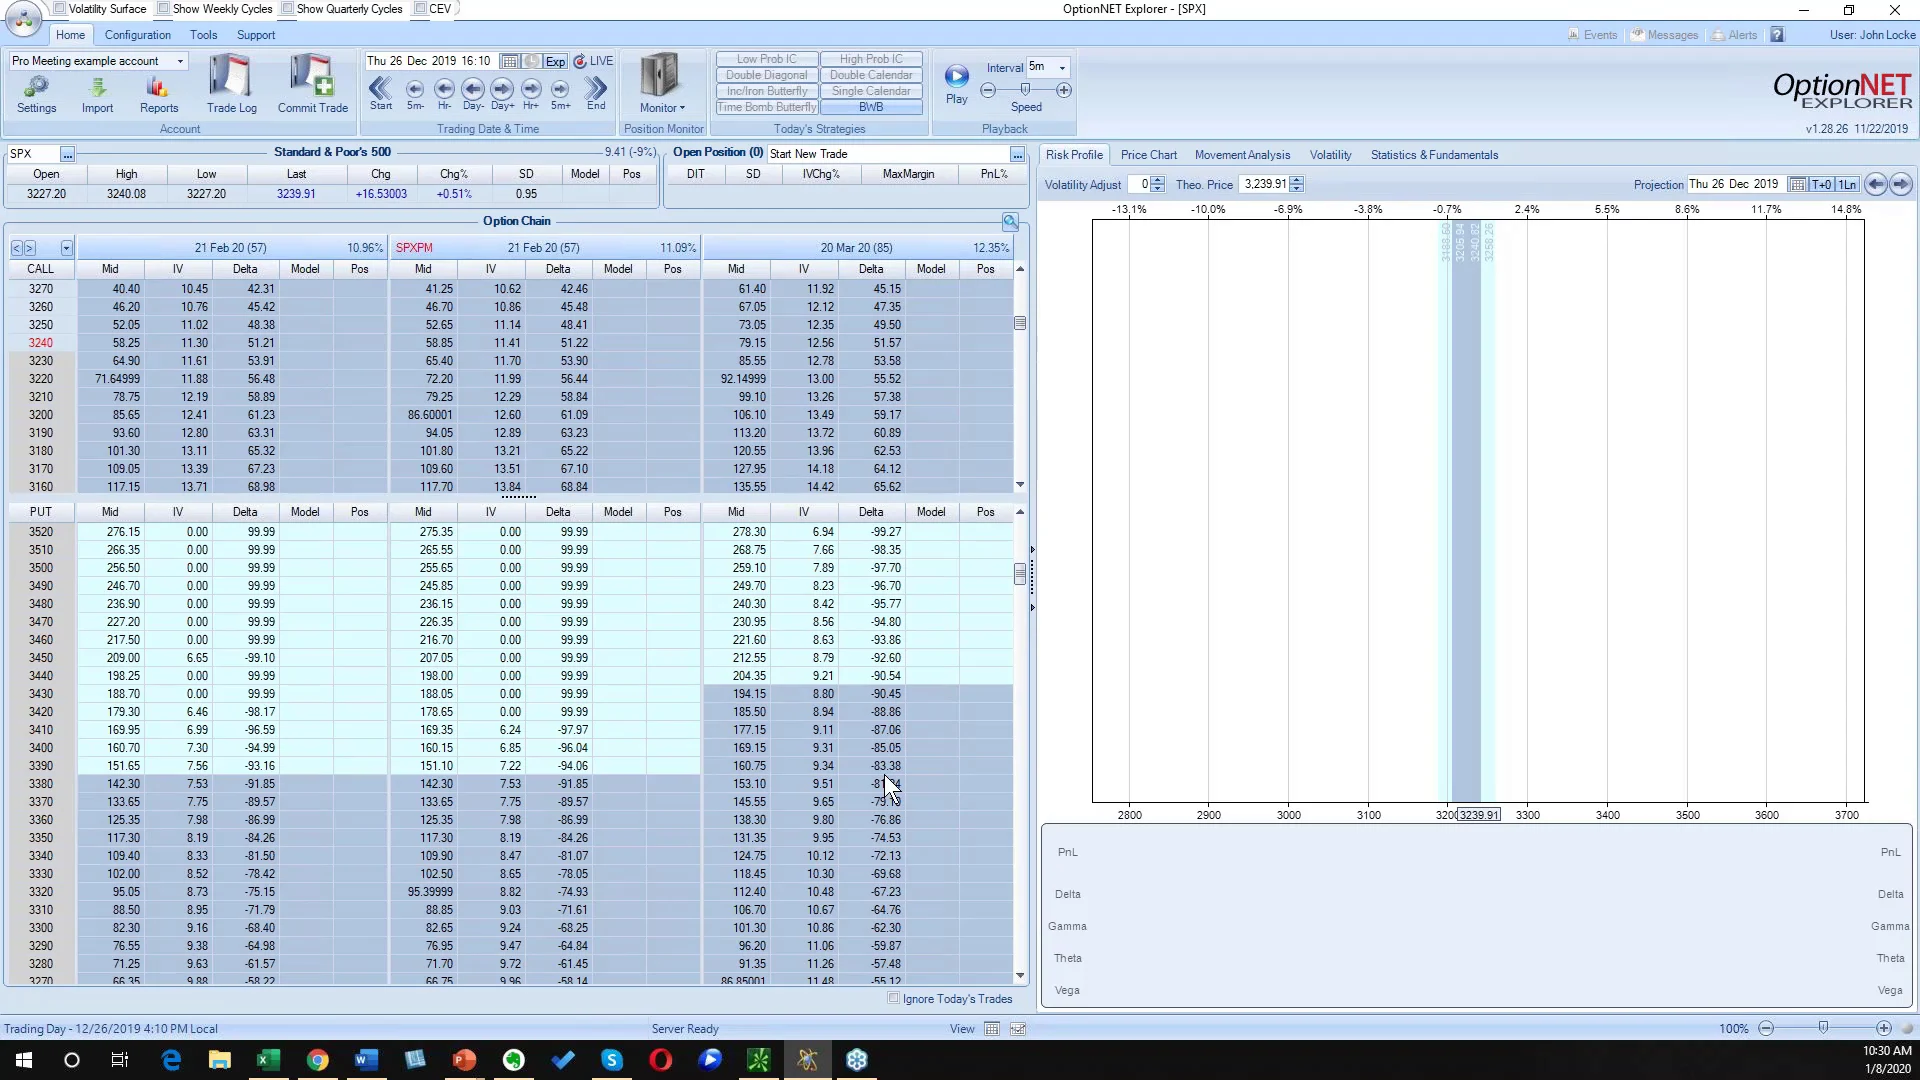Select the Time Bomb Butterfly strategy
This screenshot has width=1920, height=1080.
(767, 107)
